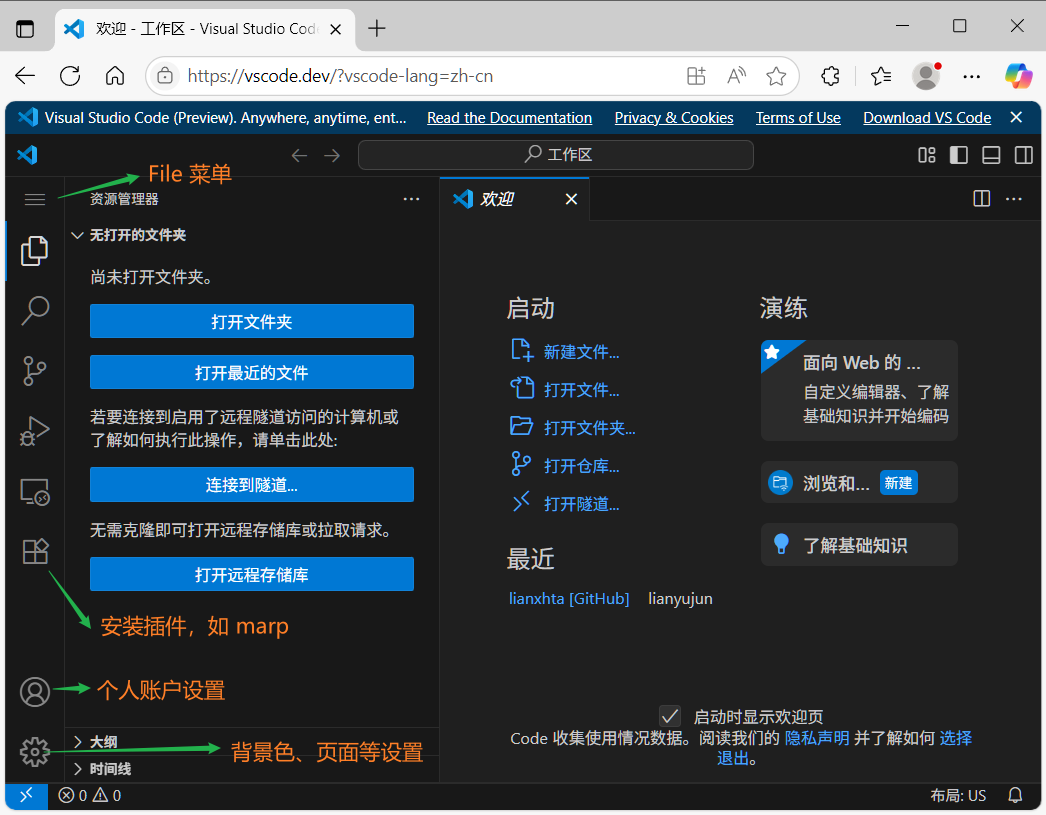Uncheck 启动时显示欢迎页
1046x815 pixels.
coord(670,715)
